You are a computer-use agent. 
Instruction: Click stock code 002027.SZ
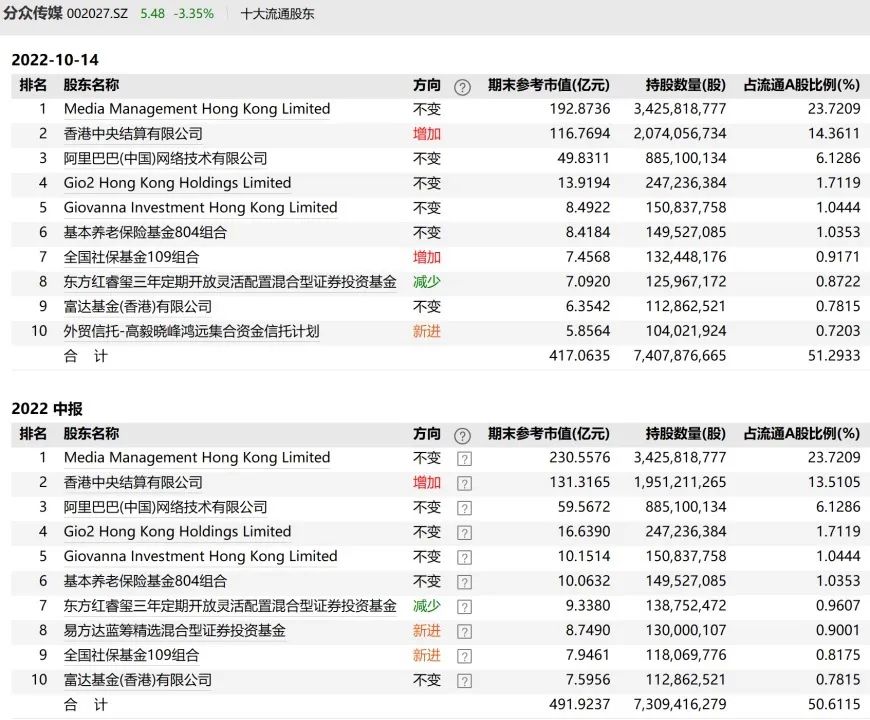(x=97, y=14)
